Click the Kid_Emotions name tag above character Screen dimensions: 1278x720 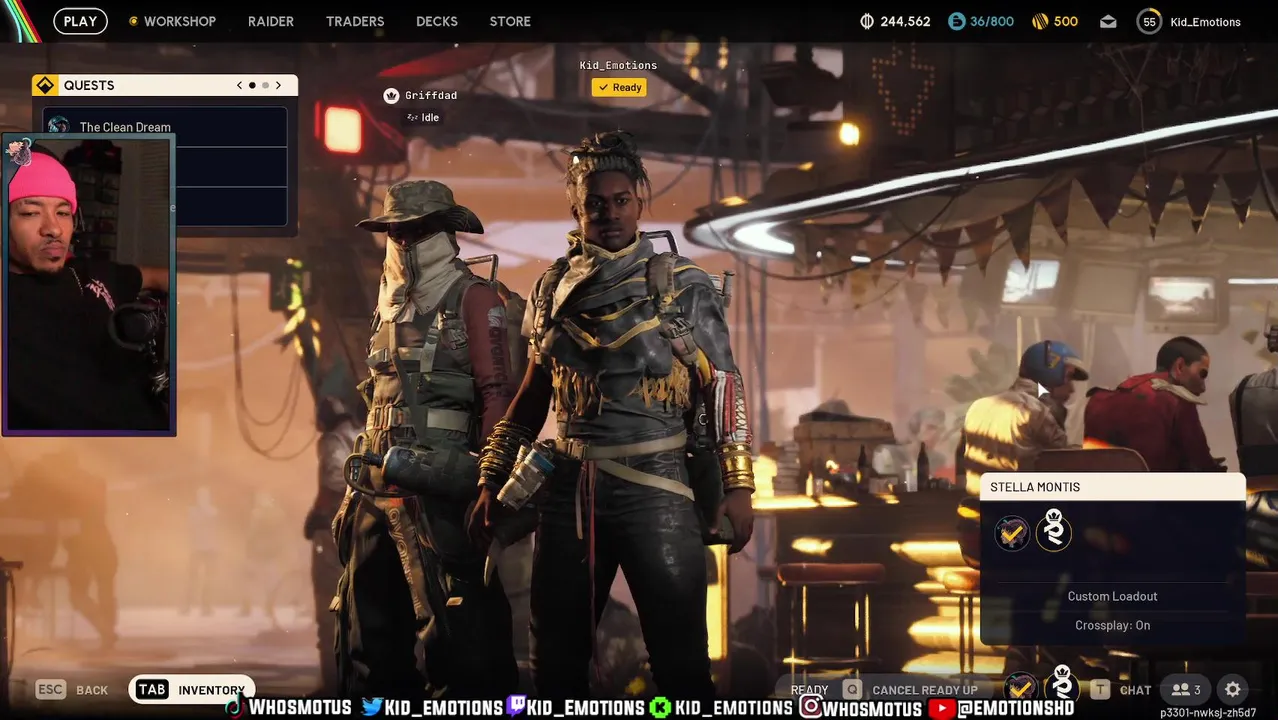[x=618, y=65]
